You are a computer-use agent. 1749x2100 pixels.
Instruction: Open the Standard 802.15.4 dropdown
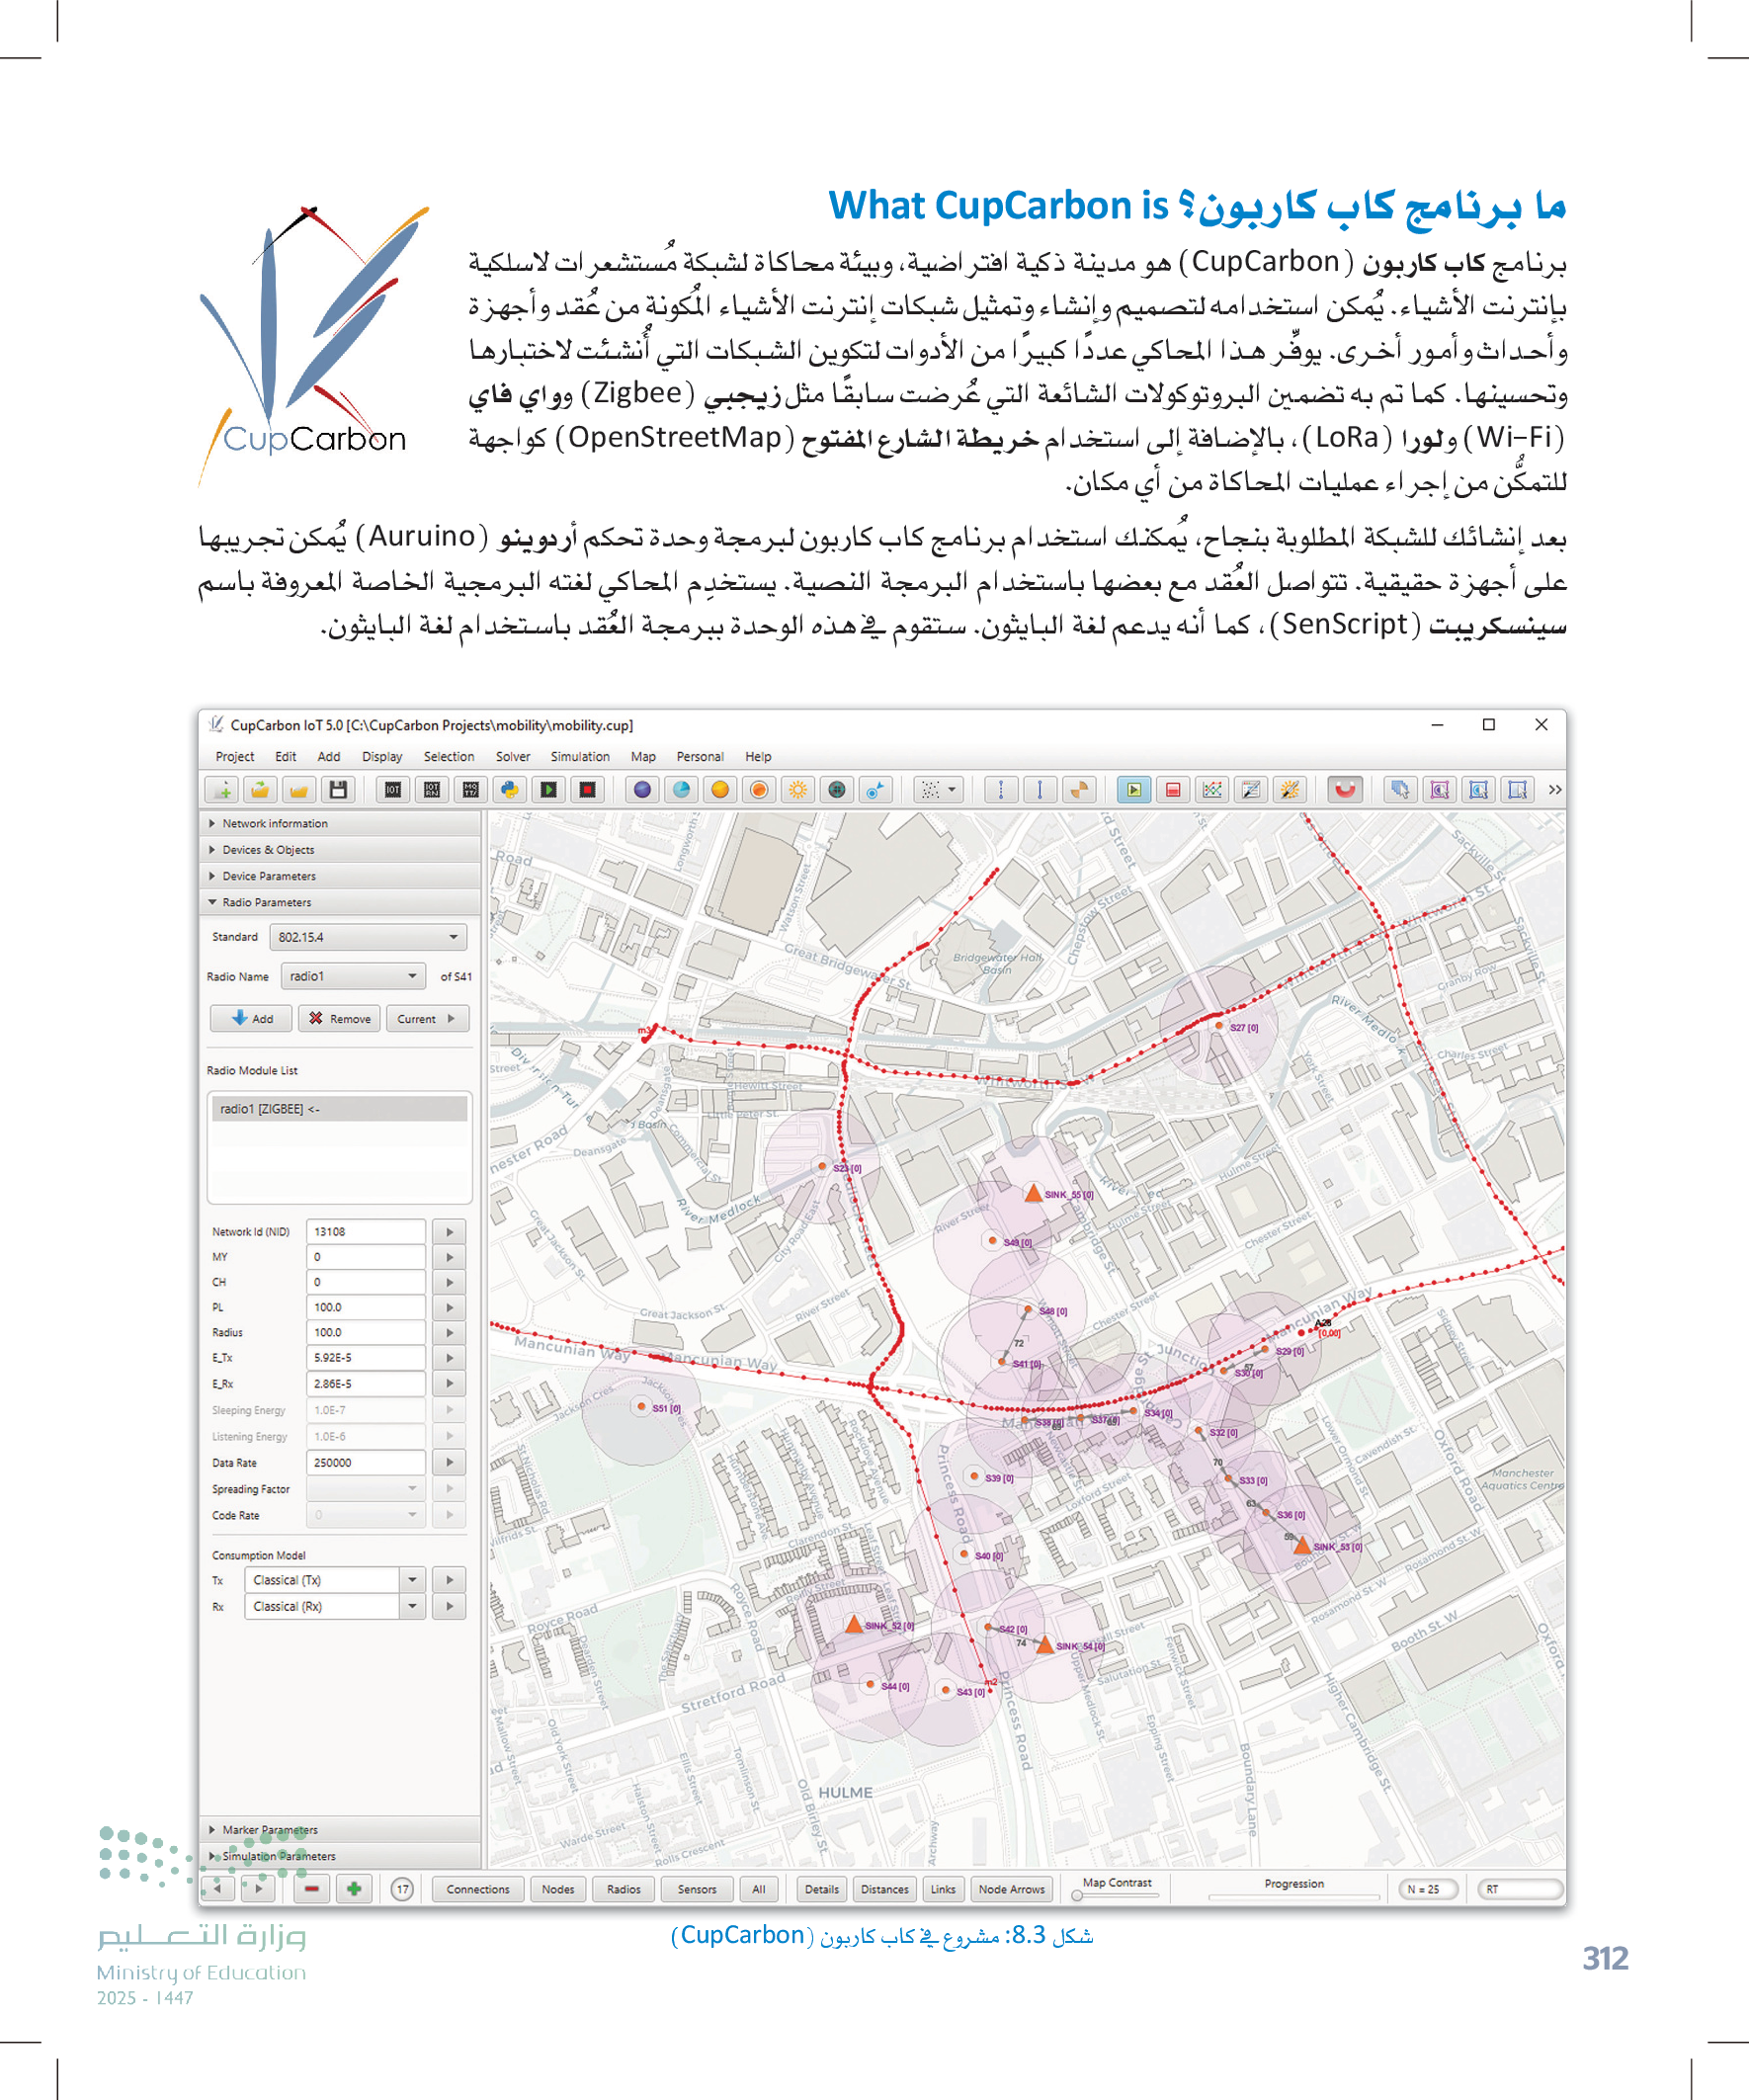[x=368, y=937]
